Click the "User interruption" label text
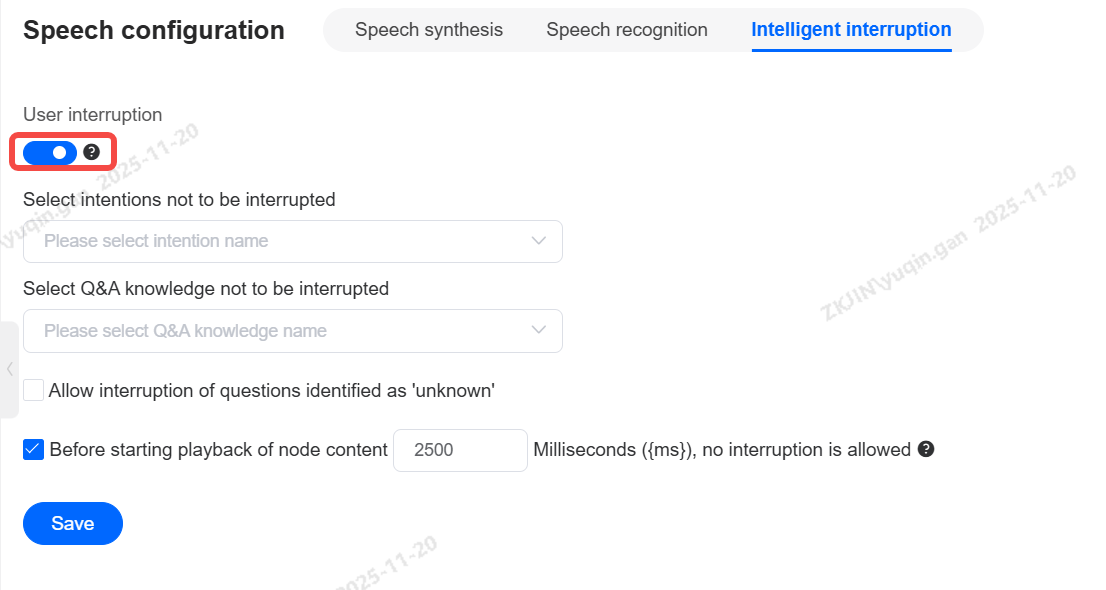The height and width of the screenshot is (590, 1106). tap(92, 115)
